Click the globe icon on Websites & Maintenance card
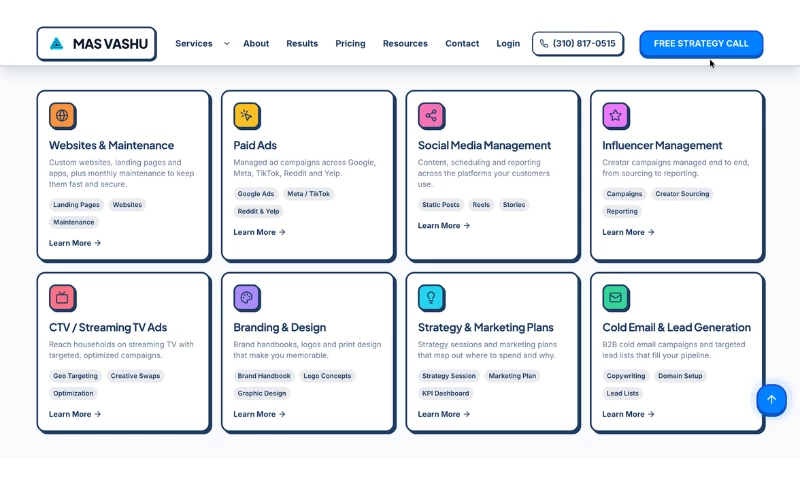The image size is (800, 480). point(62,115)
